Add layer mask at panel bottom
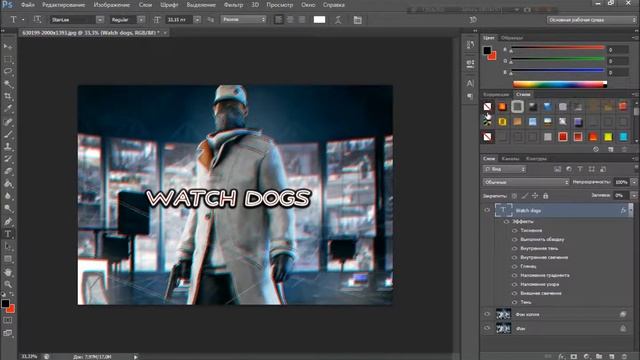 pos(574,356)
